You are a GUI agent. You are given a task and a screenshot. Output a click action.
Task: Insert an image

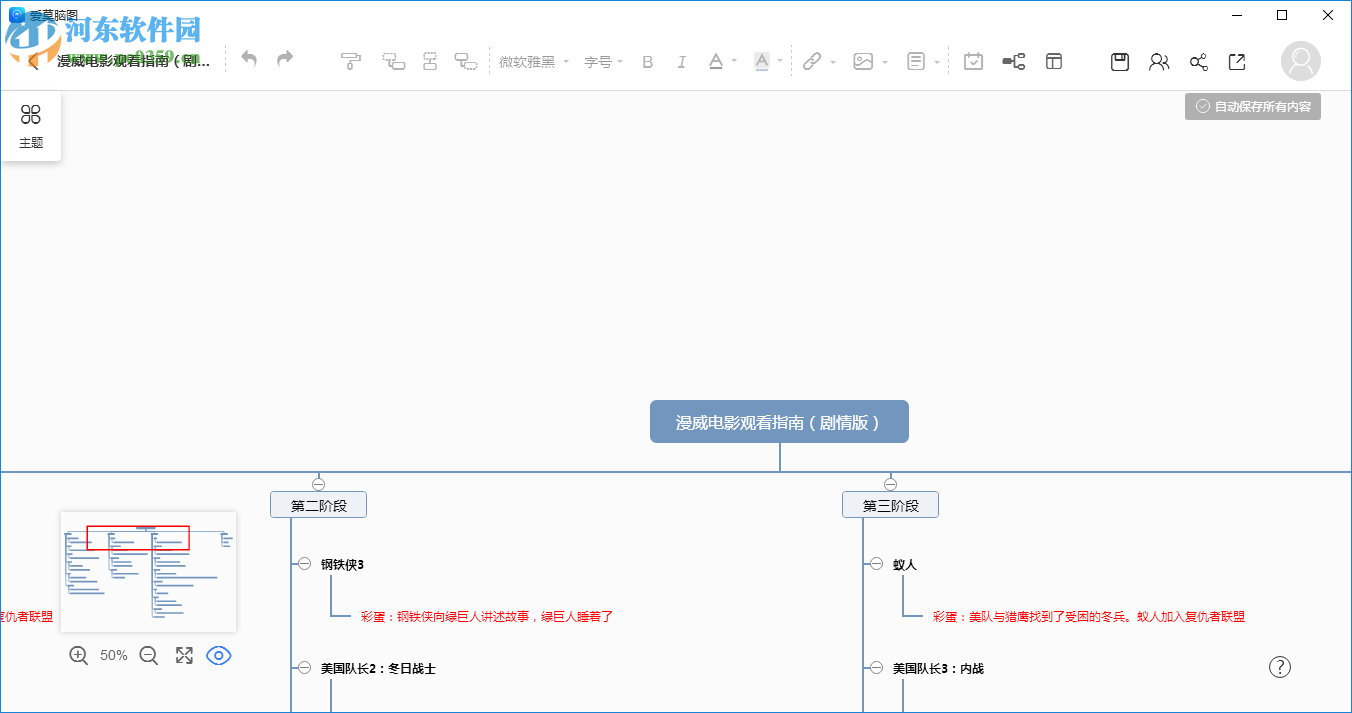863,62
